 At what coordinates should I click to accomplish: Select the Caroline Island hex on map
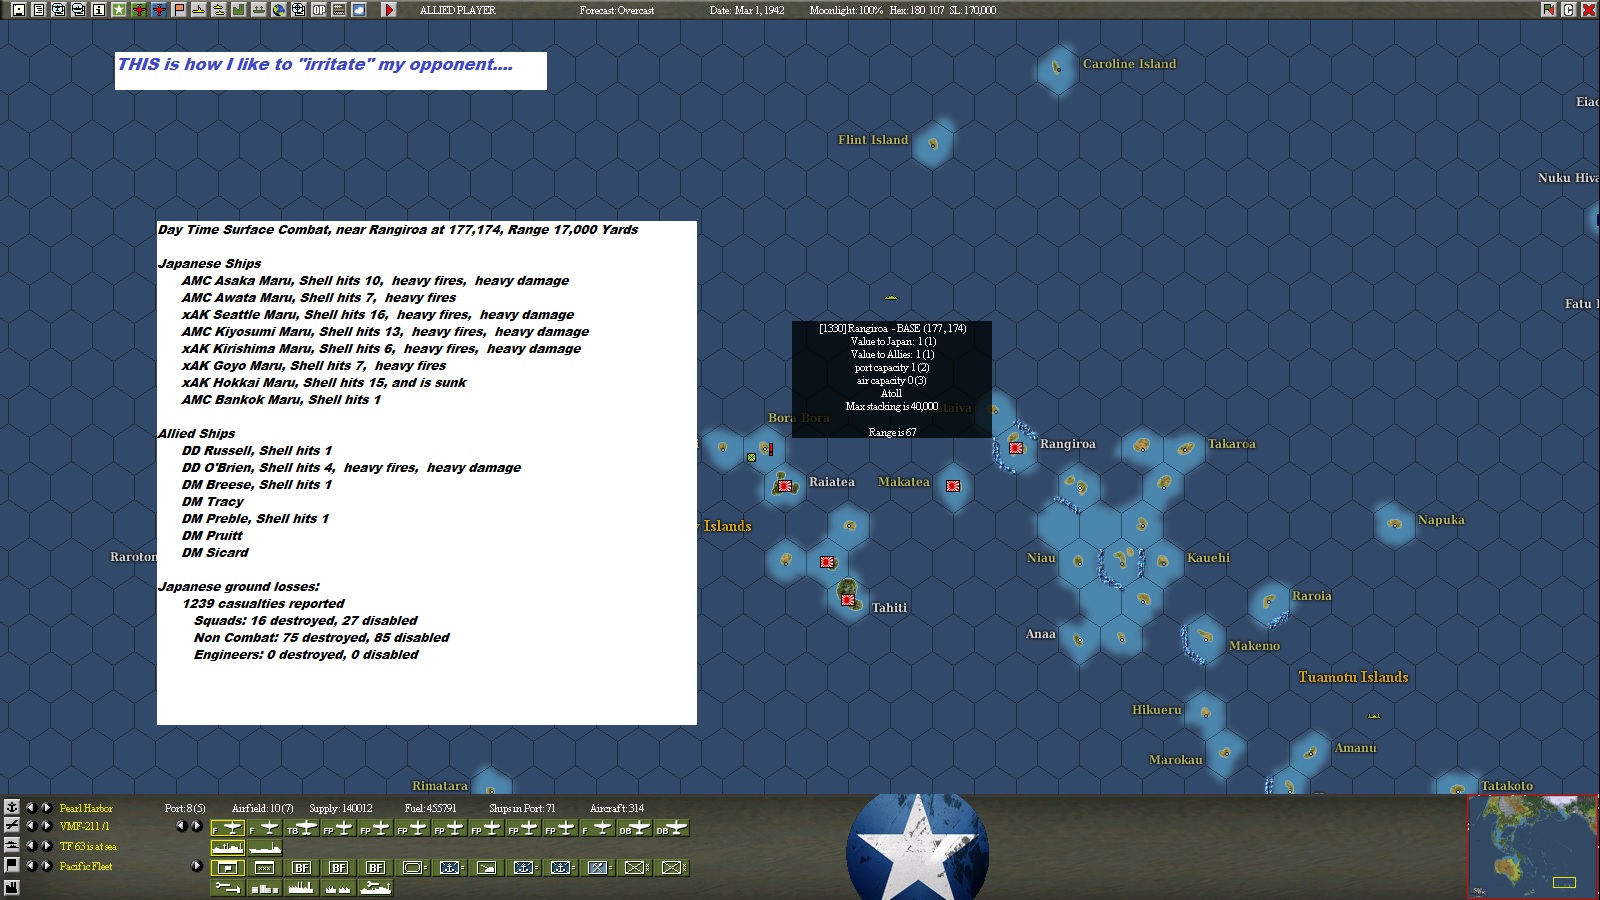pos(1057,68)
